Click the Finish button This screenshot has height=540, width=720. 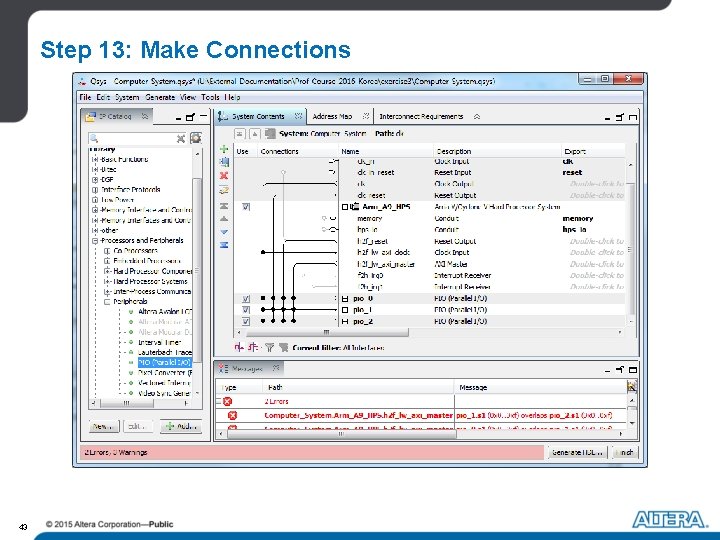pyautogui.click(x=624, y=452)
